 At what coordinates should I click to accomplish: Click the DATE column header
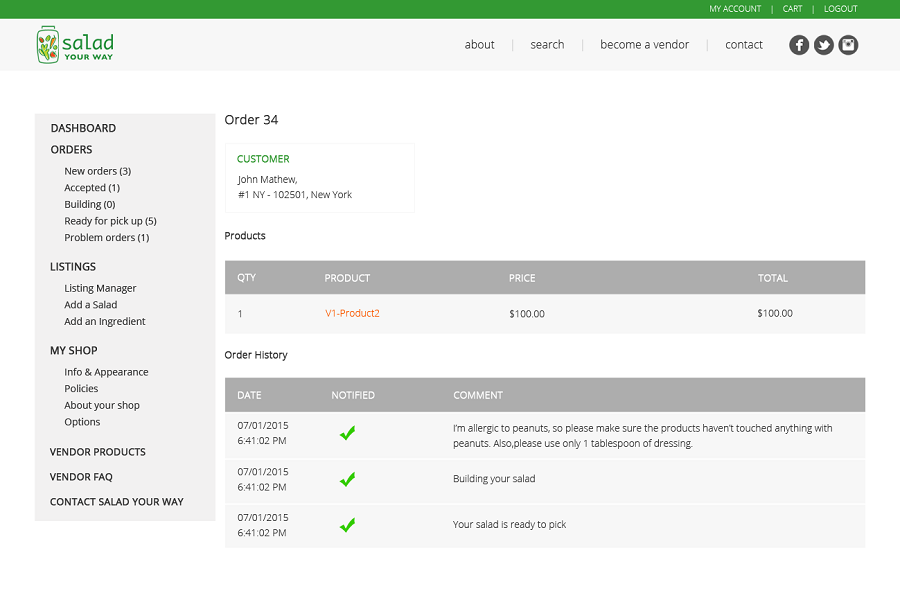pyautogui.click(x=249, y=395)
